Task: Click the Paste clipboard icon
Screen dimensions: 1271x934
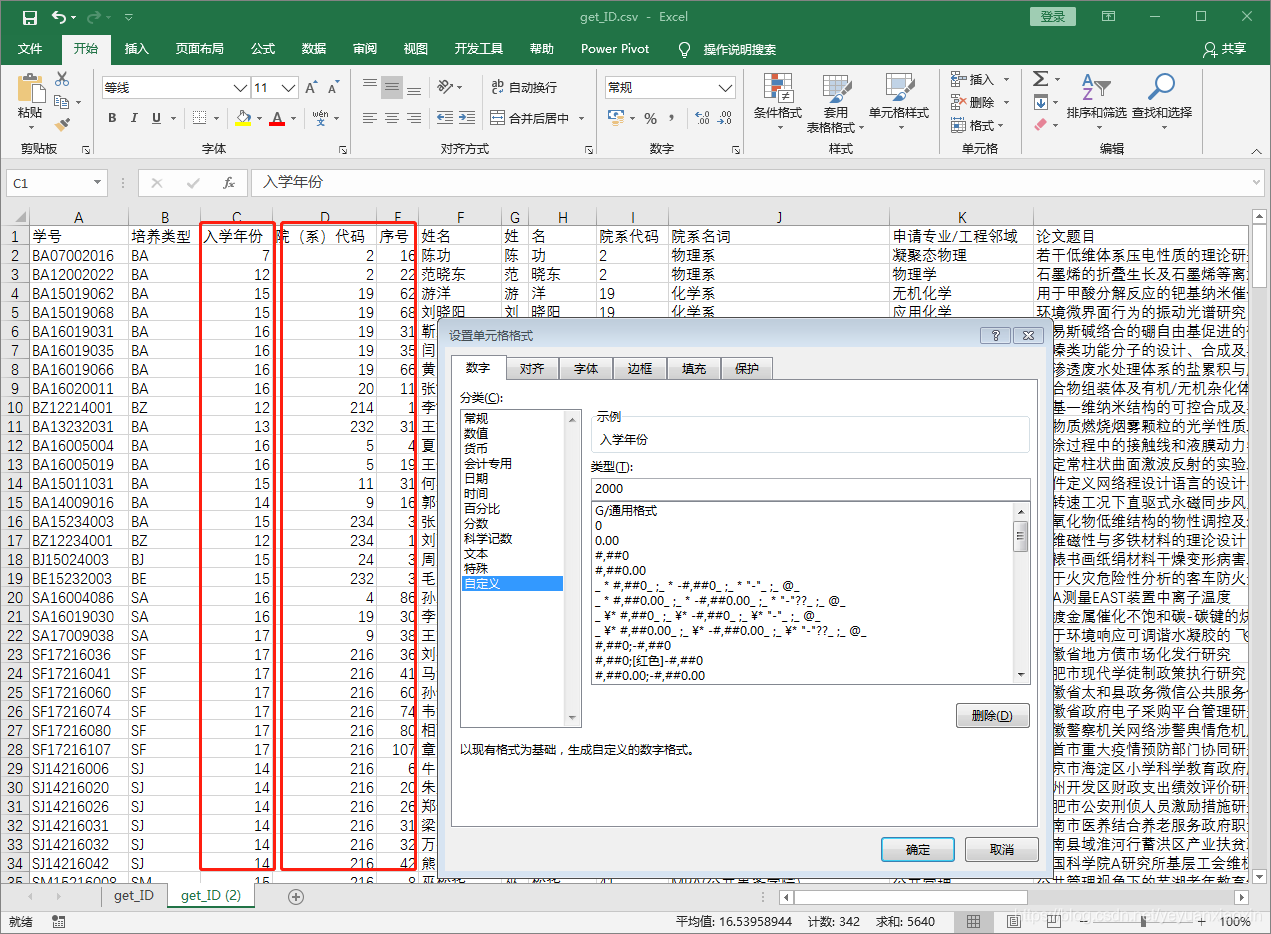Action: point(31,88)
